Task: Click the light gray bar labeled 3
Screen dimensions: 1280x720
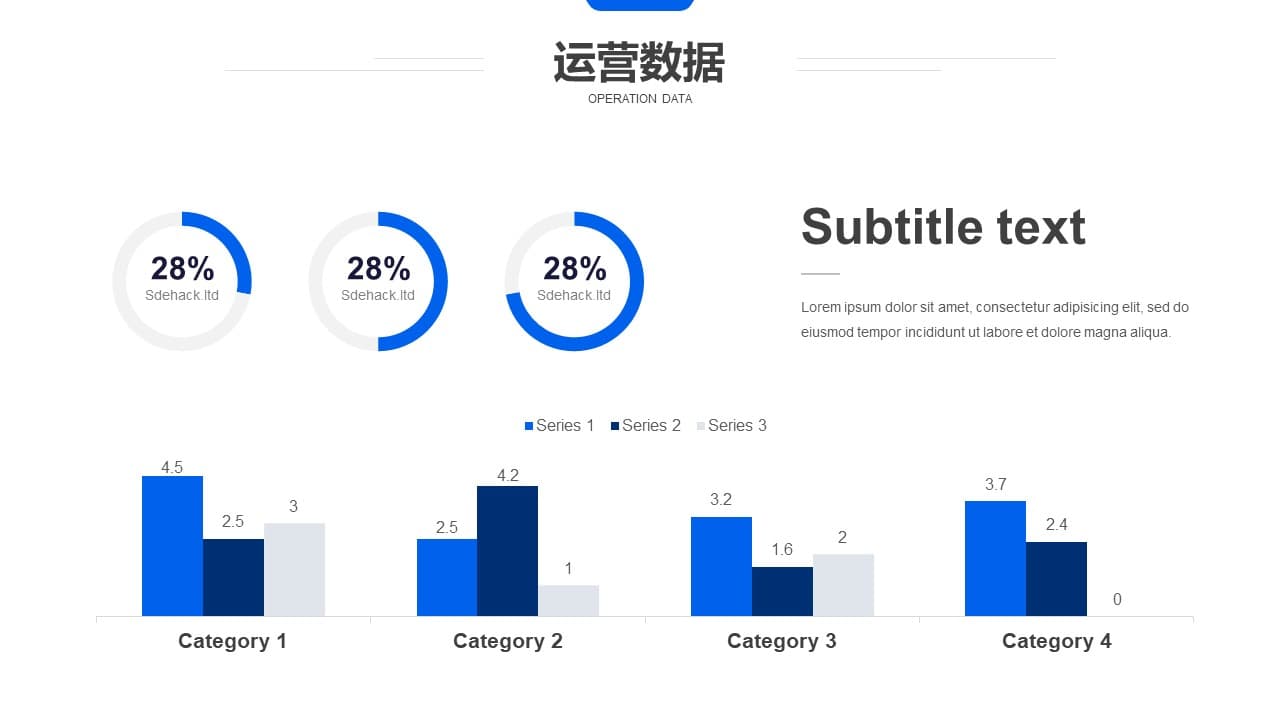Action: tap(294, 569)
